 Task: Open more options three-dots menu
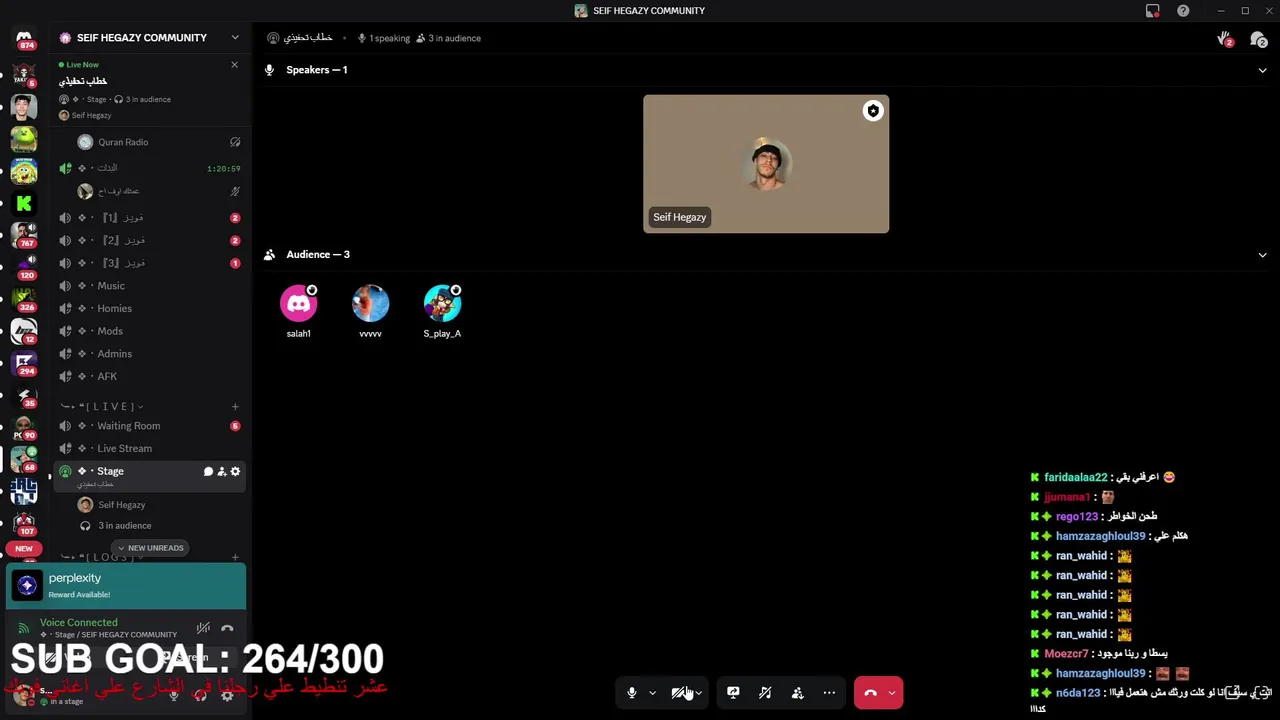pyautogui.click(x=829, y=693)
